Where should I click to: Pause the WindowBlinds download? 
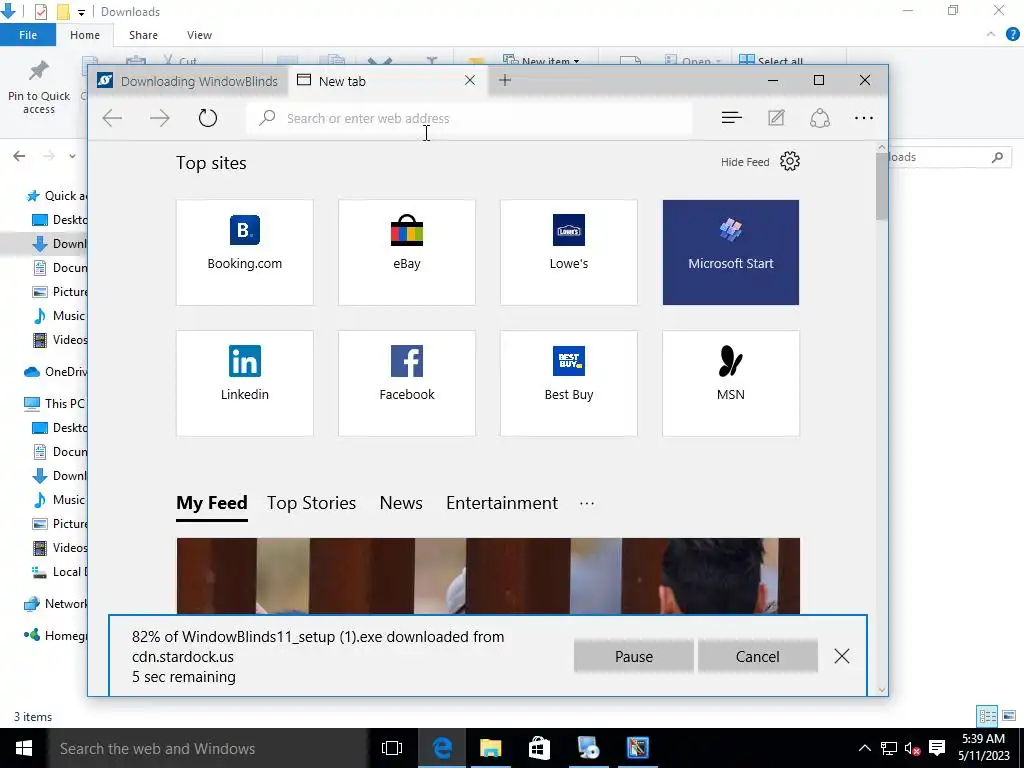(x=633, y=656)
